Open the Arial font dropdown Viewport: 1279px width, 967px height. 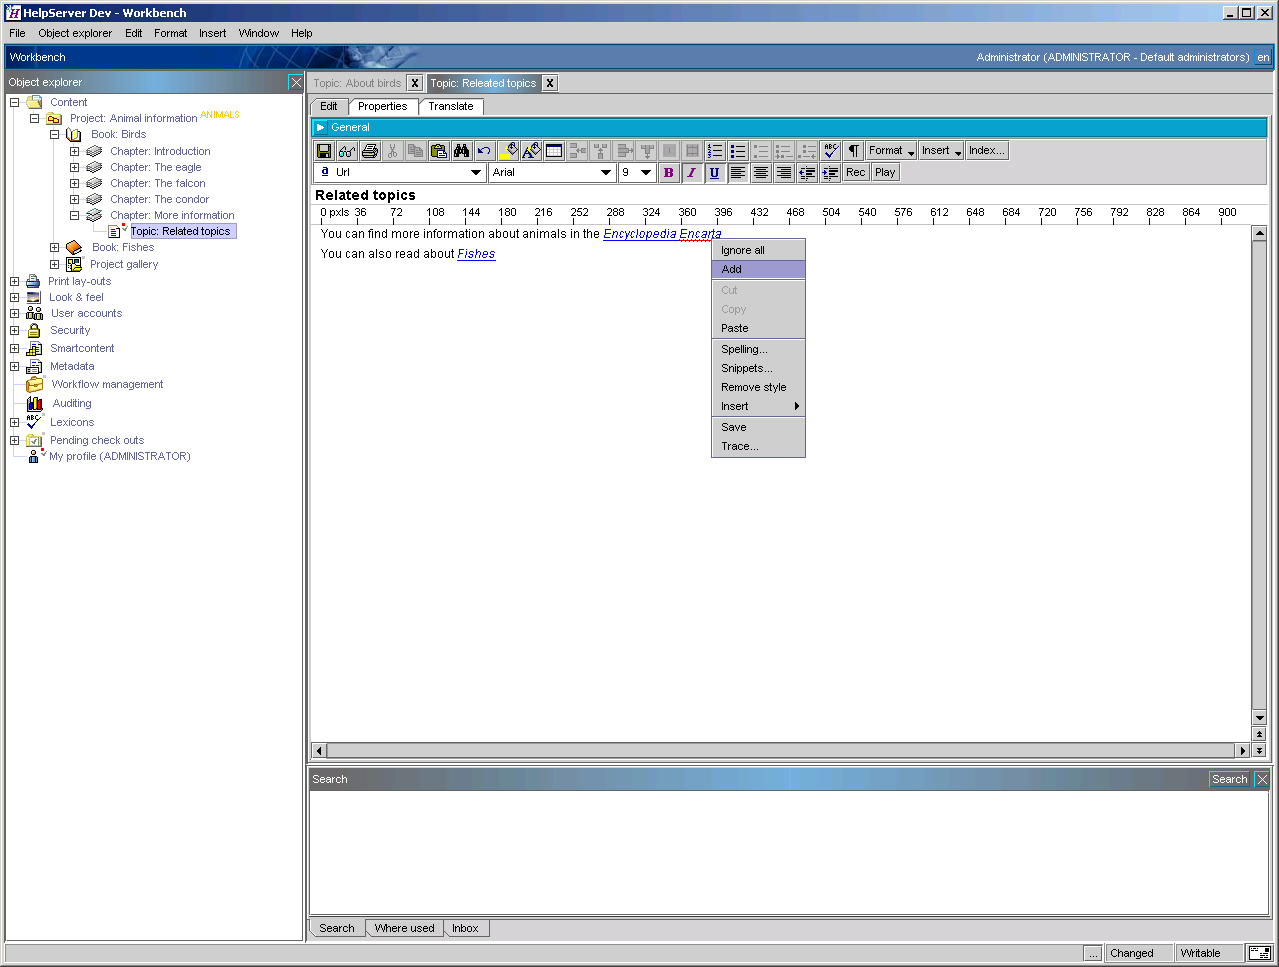606,173
